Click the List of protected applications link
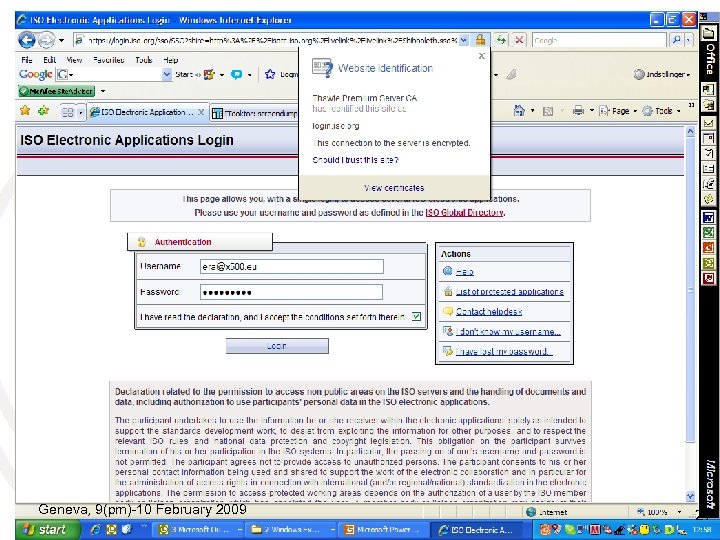The width and height of the screenshot is (720, 540). pos(509,292)
